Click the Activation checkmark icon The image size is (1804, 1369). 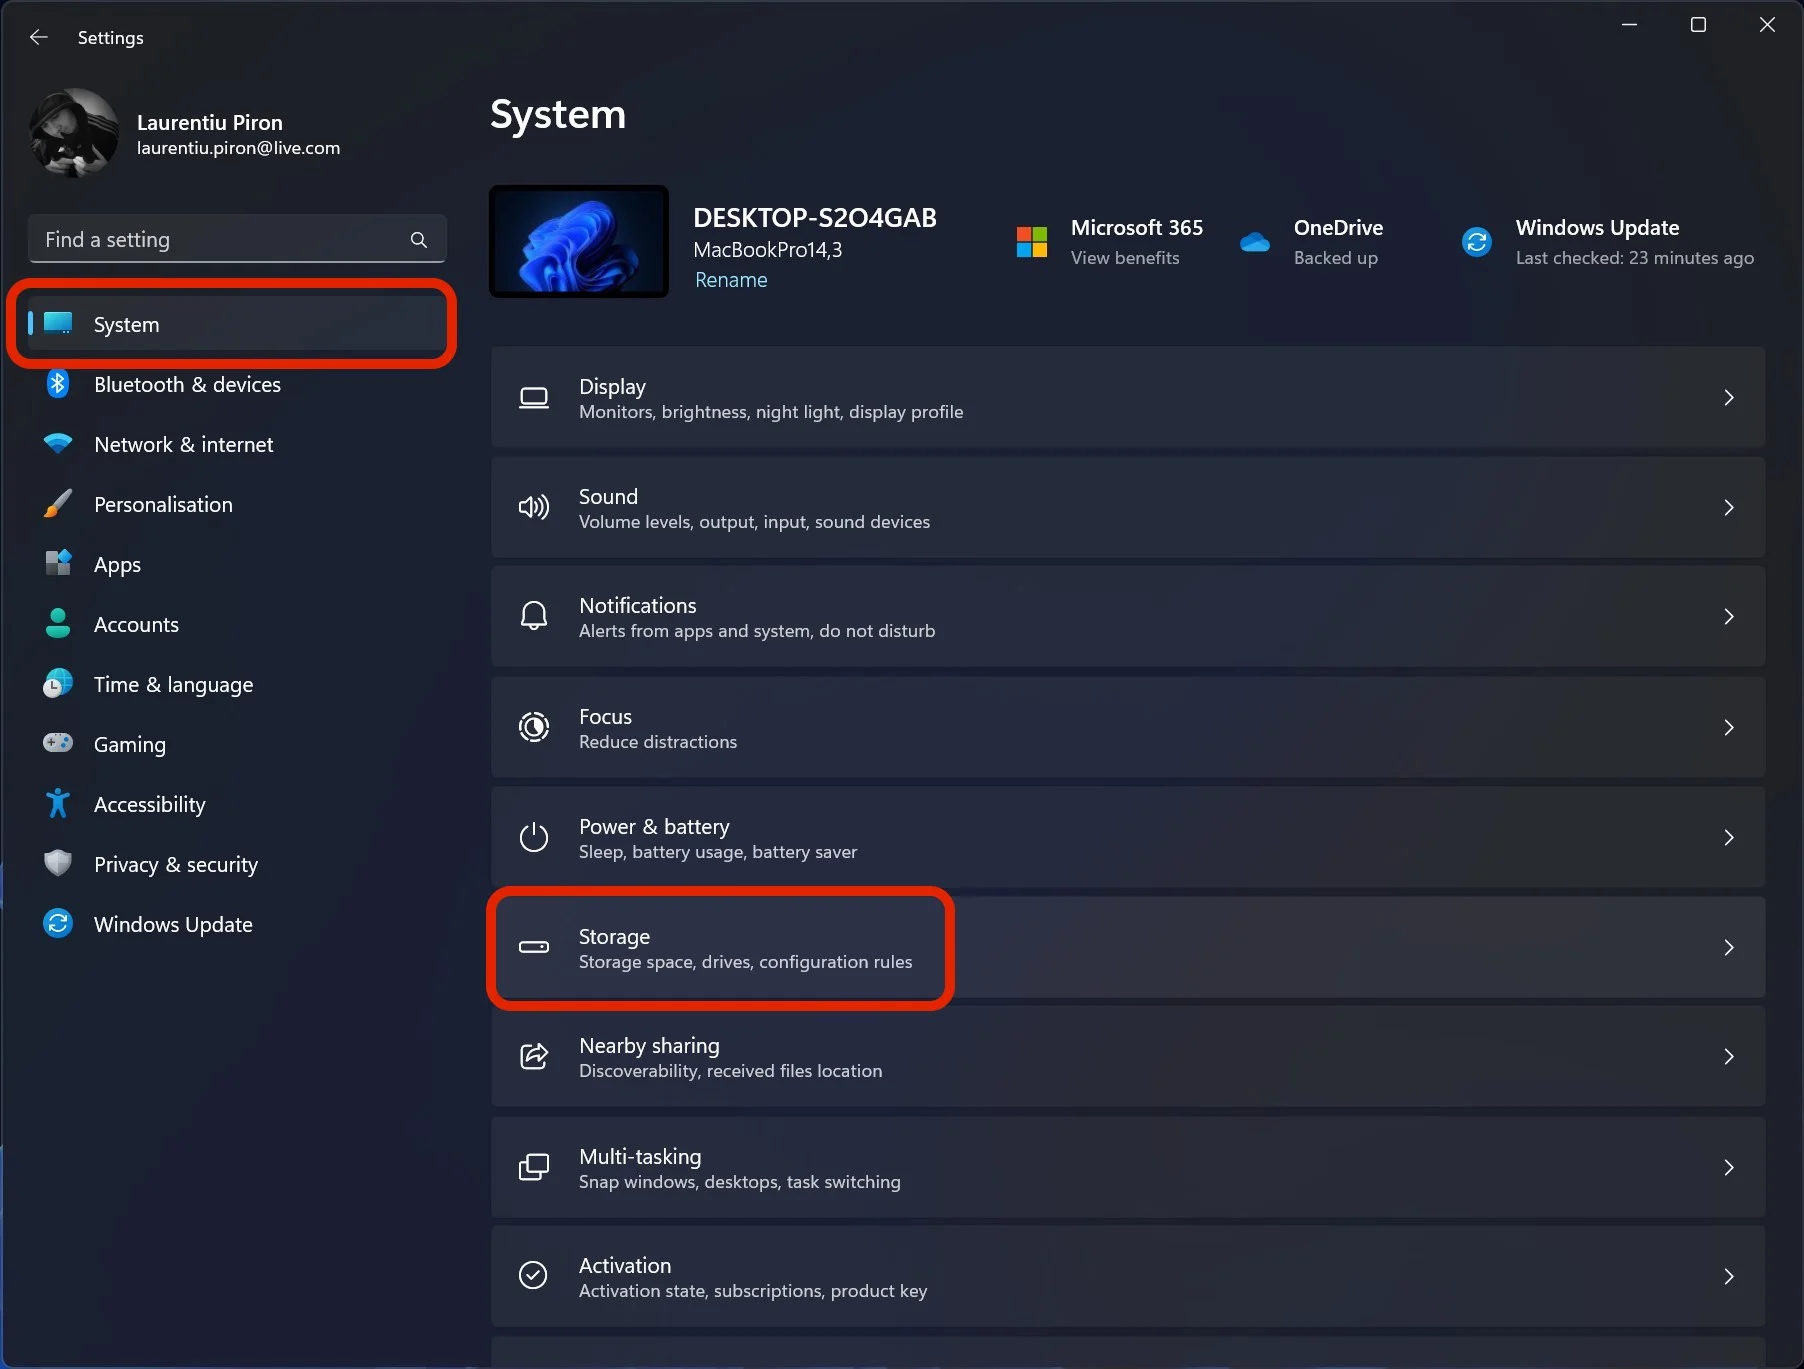coord(534,1275)
